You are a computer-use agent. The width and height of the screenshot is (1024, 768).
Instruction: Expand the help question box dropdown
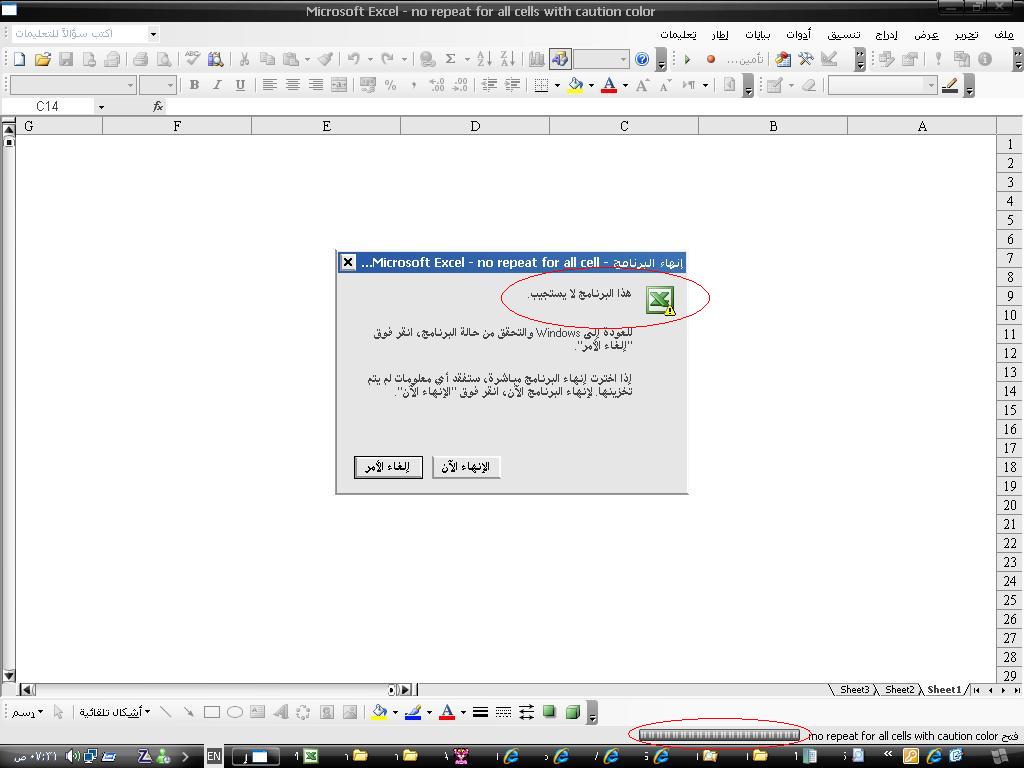[153, 33]
